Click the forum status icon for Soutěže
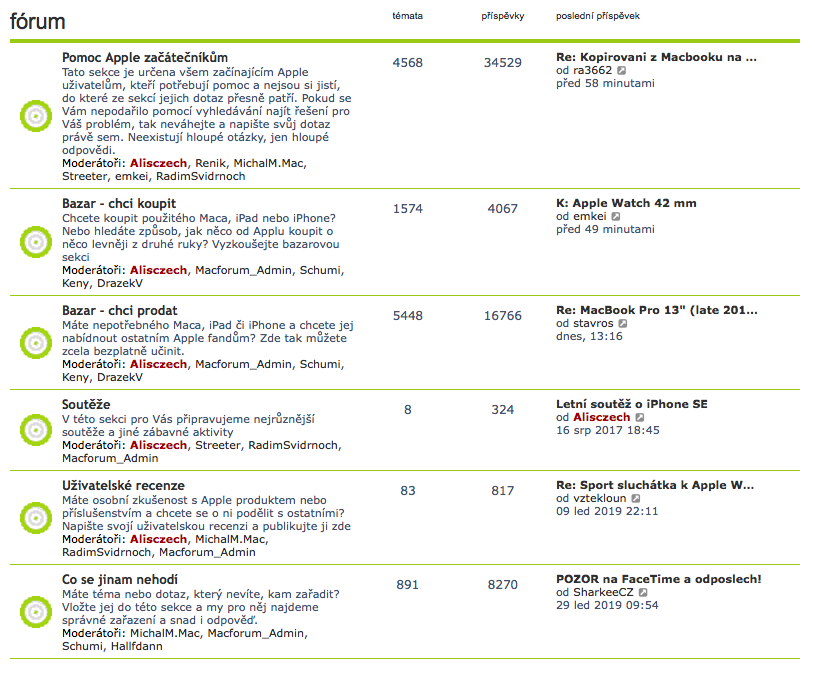 coord(35,430)
